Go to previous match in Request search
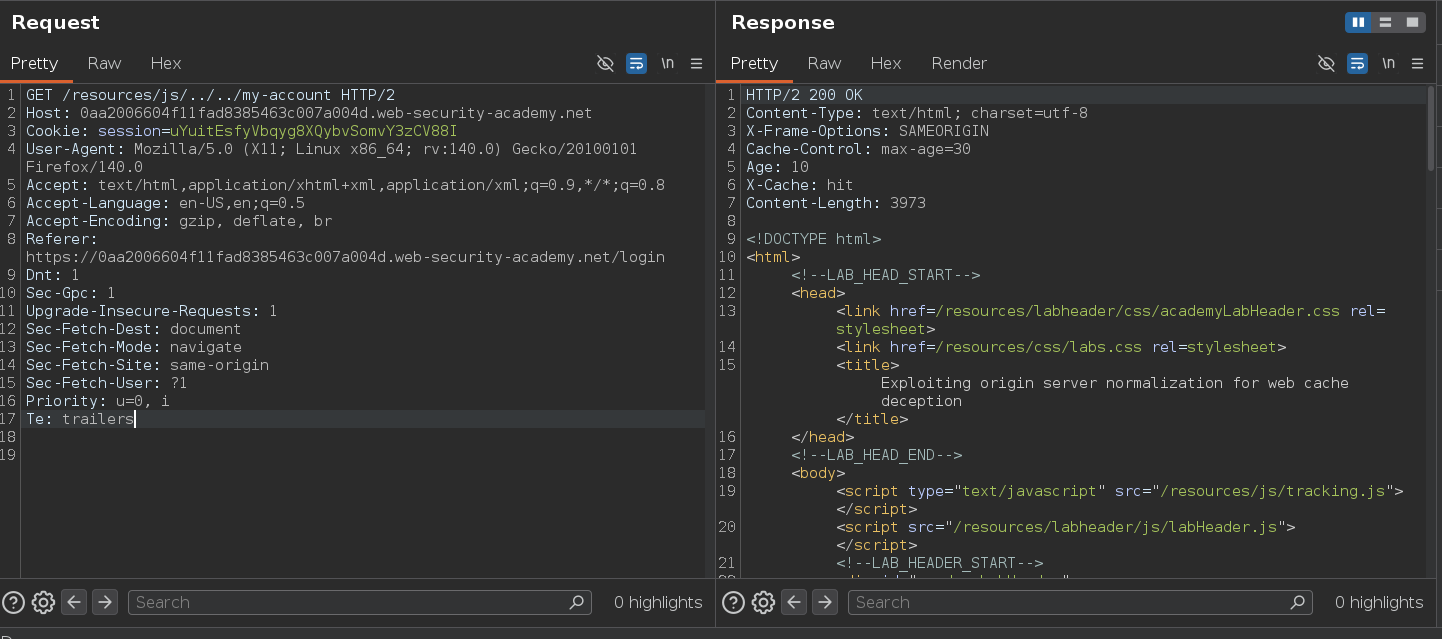Image resolution: width=1442 pixels, height=639 pixels. tap(74, 602)
